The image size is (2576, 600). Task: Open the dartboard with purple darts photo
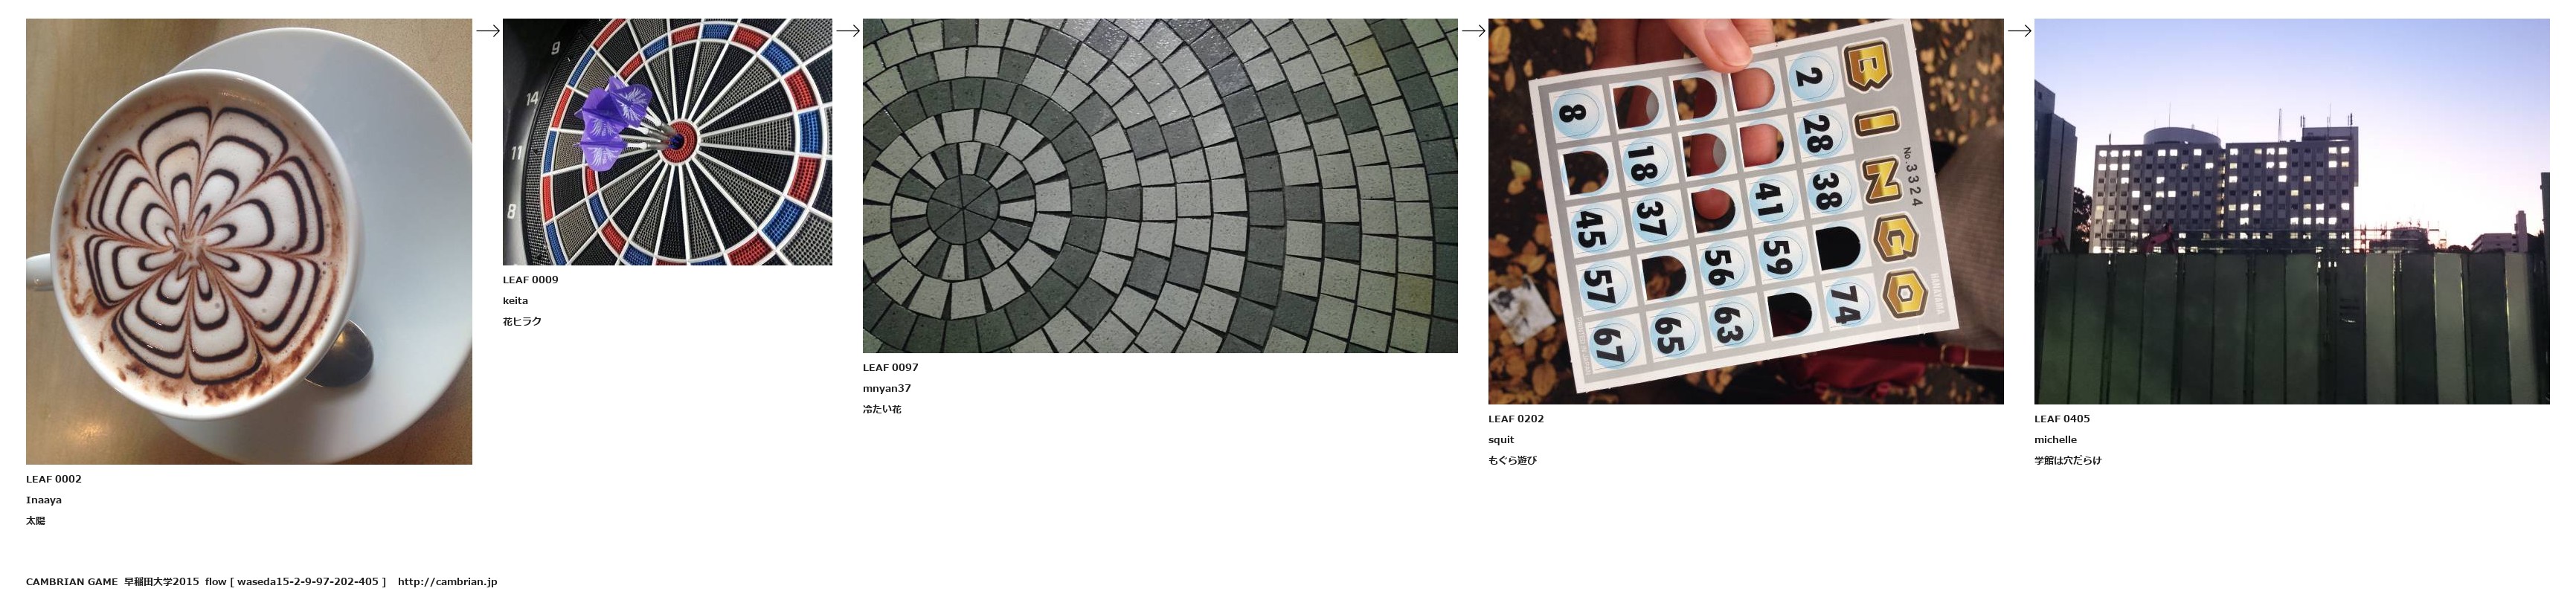667,142
